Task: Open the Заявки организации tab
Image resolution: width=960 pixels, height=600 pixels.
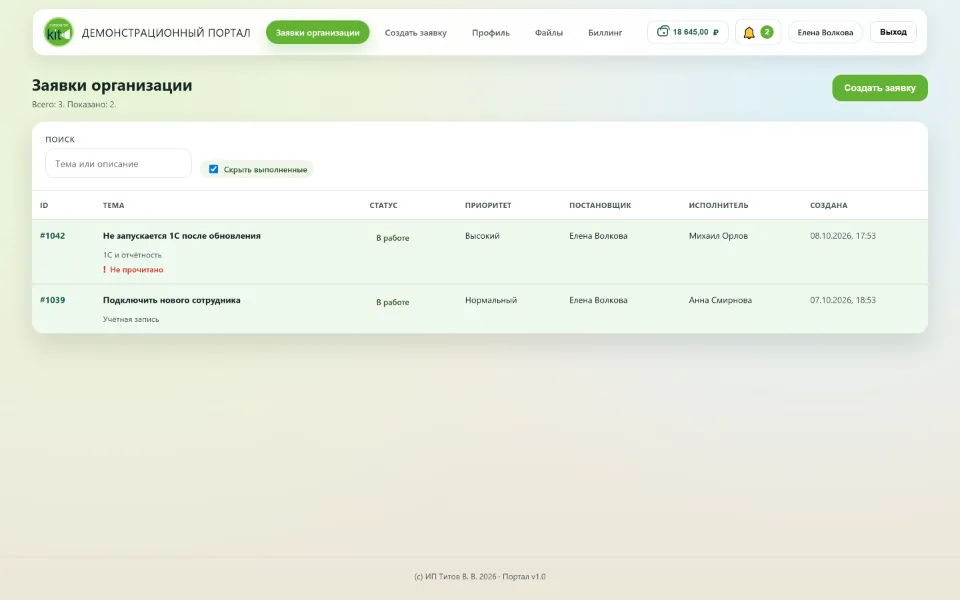Action: [x=317, y=32]
